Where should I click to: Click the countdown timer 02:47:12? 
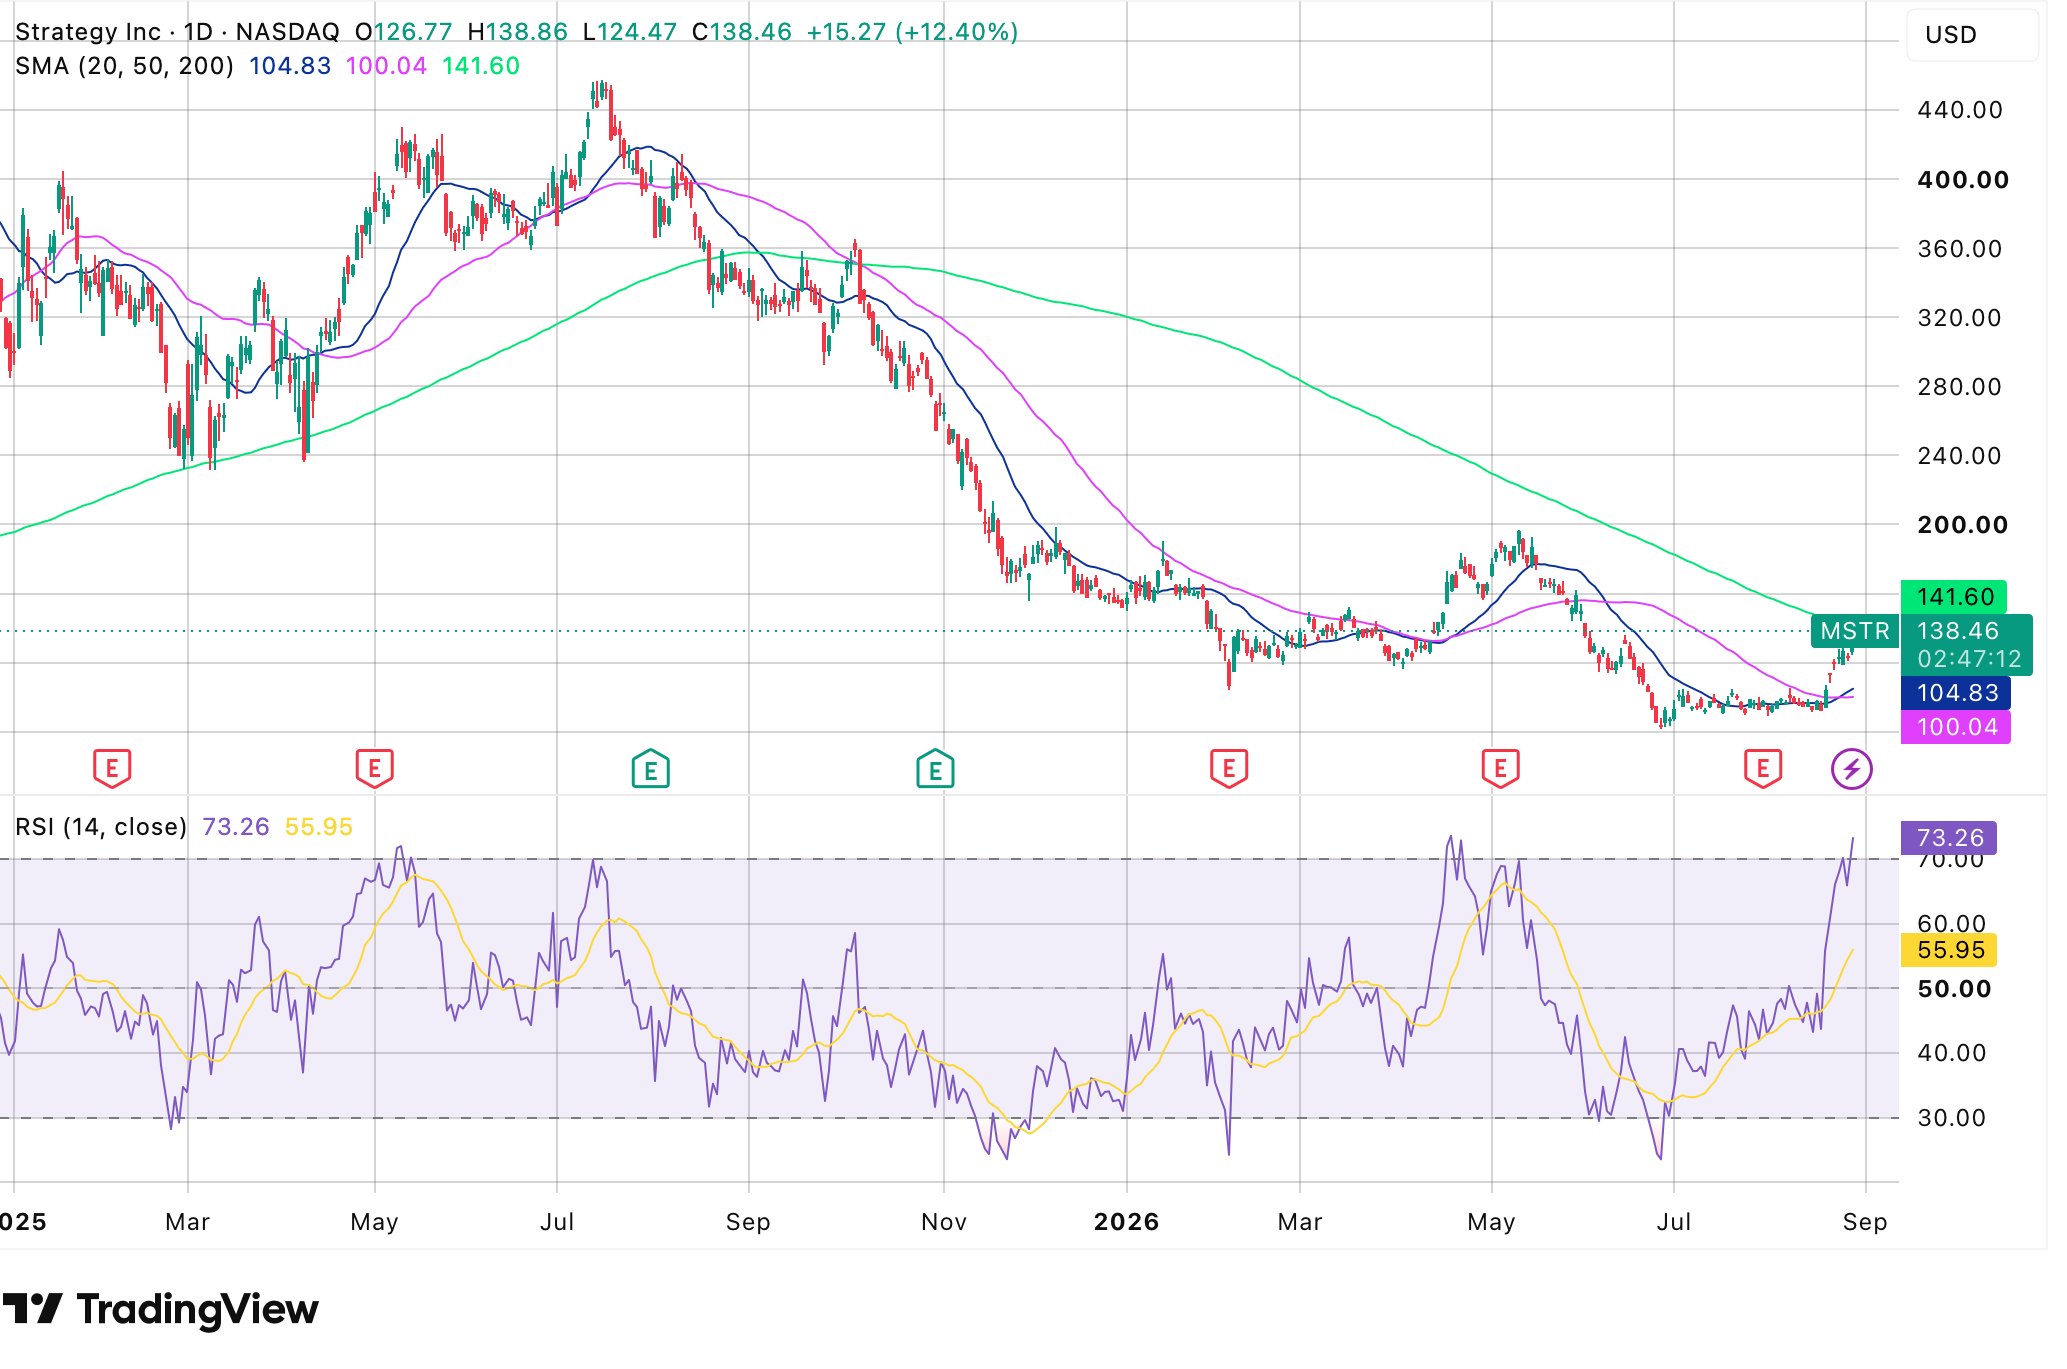pos(1970,659)
